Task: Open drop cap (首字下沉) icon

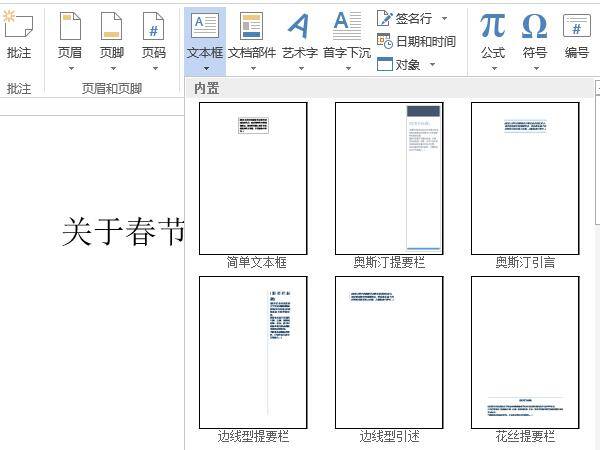Action: point(347,26)
